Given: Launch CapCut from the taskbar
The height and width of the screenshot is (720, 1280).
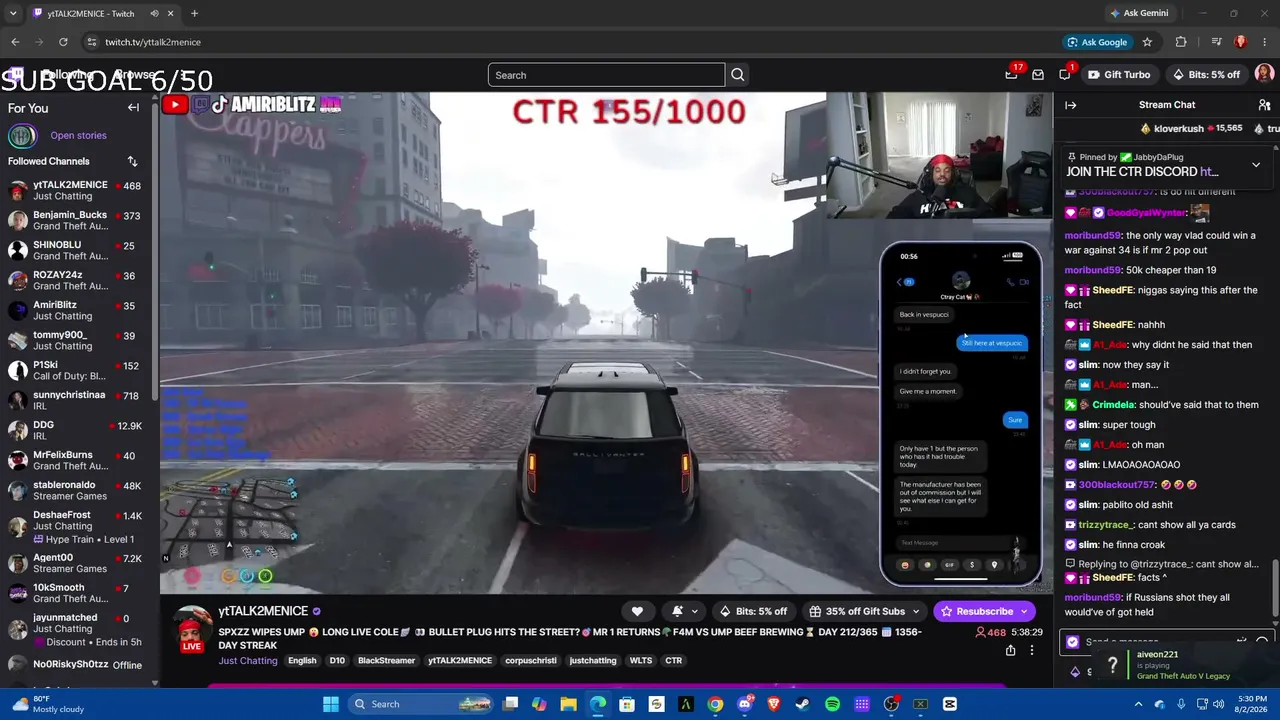Looking at the screenshot, I should tap(950, 704).
